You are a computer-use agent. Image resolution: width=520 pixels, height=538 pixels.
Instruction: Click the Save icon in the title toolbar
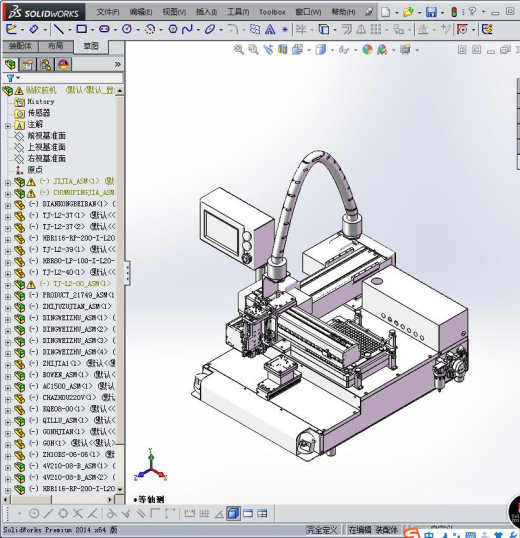[x=431, y=12]
